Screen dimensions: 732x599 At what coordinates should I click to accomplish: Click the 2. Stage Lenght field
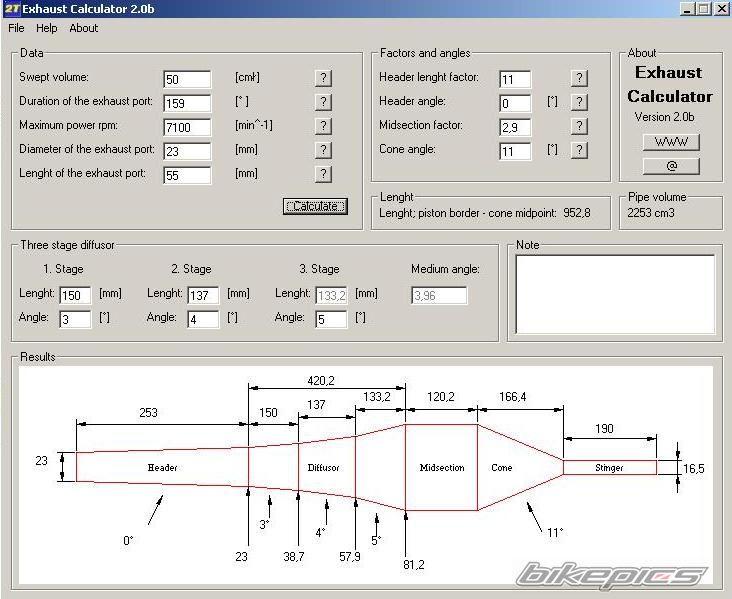pyautogui.click(x=203, y=295)
